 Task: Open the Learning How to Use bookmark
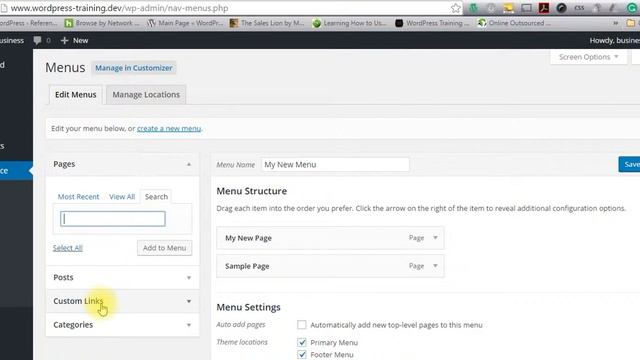point(349,23)
